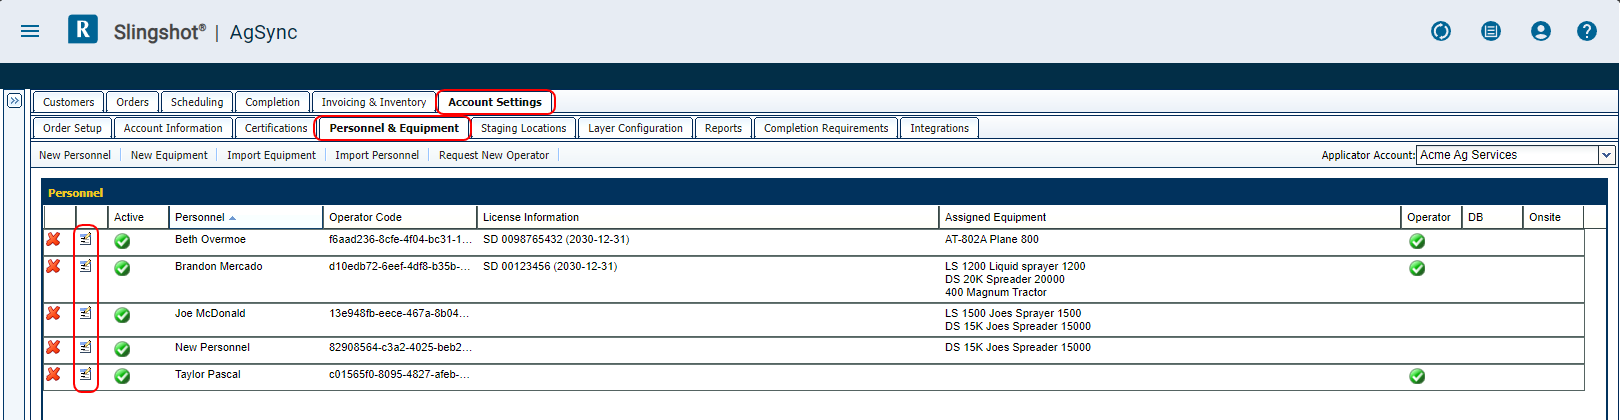Click the Import Equipment link
This screenshot has width=1620, height=420.
(271, 155)
